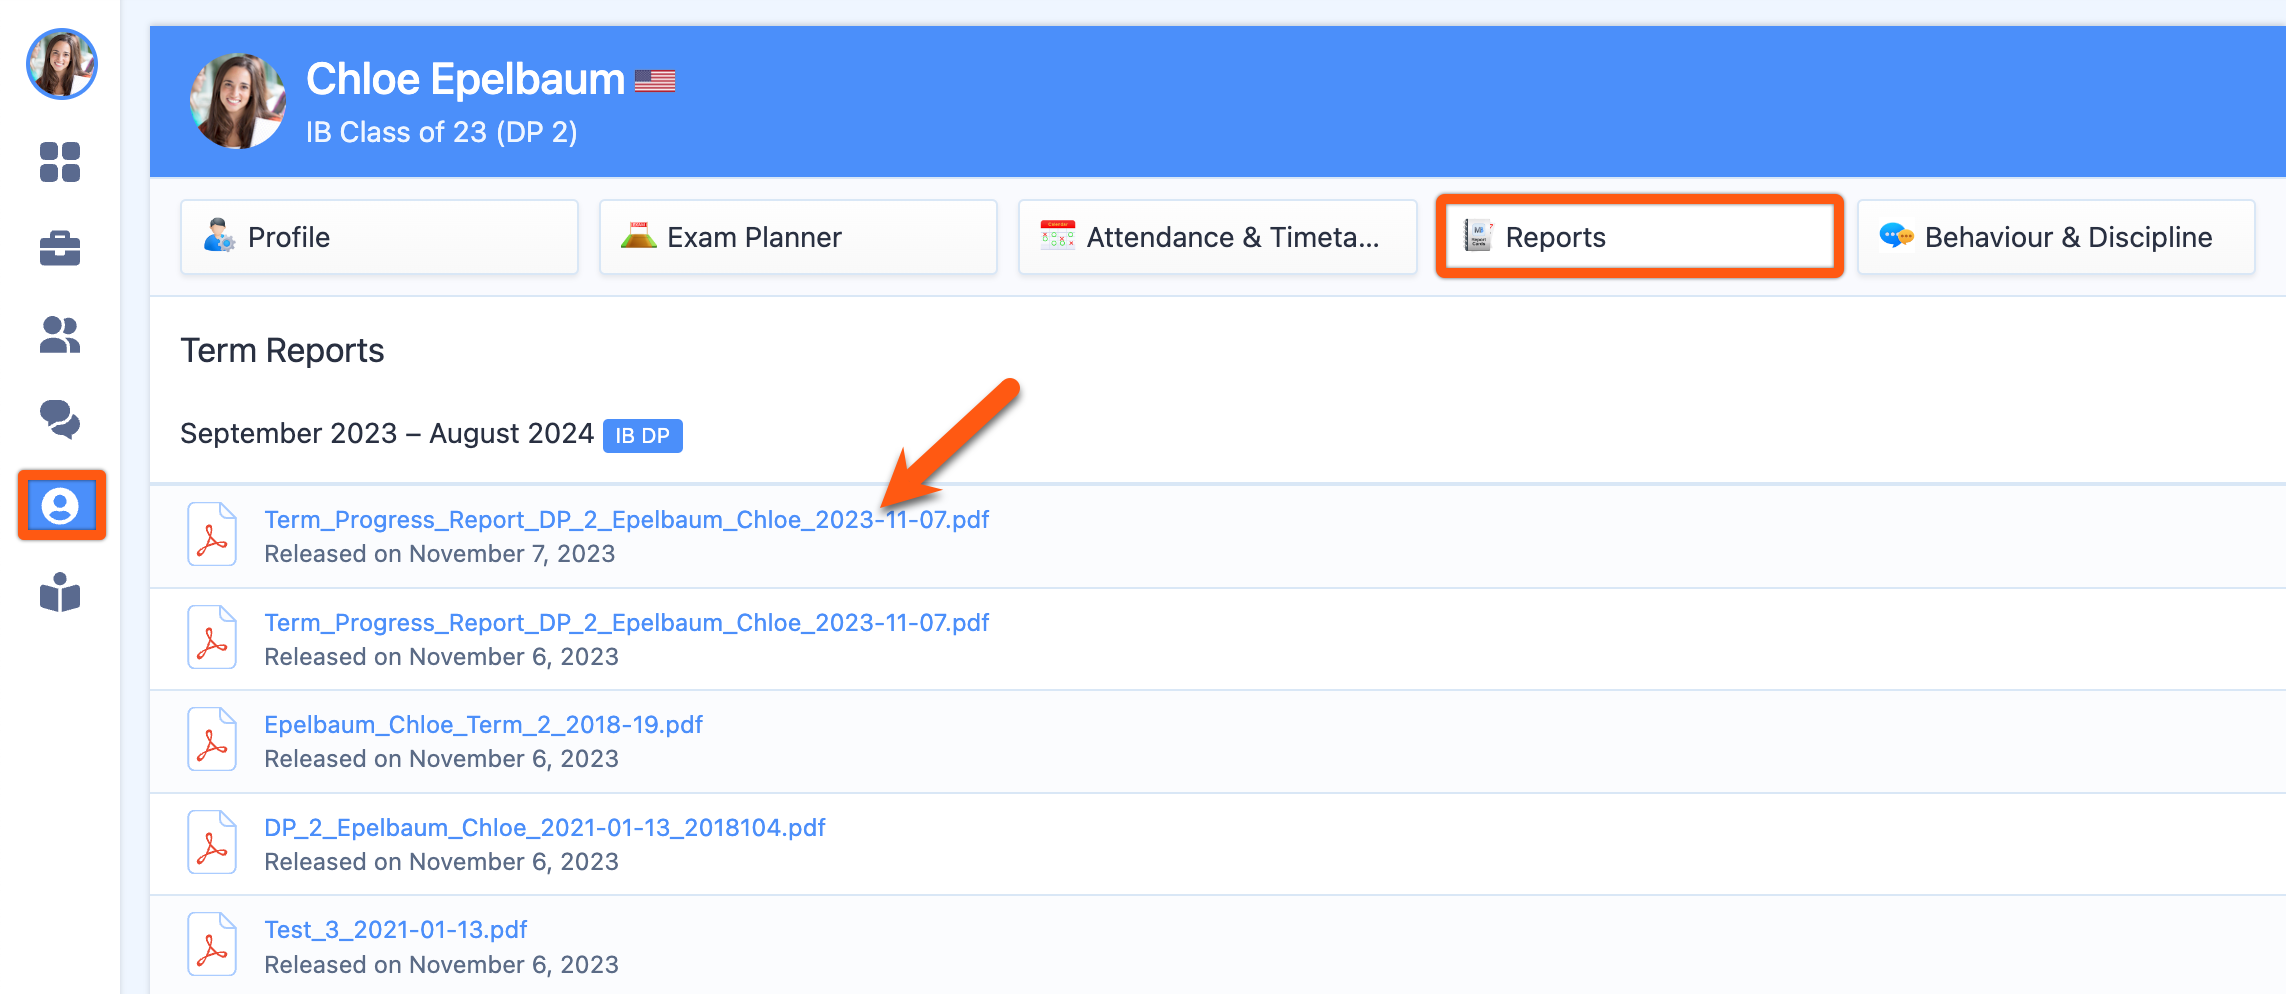This screenshot has height=994, width=2286.
Task: Click Chloe Epelbaum's header profile photo
Action: (x=238, y=101)
